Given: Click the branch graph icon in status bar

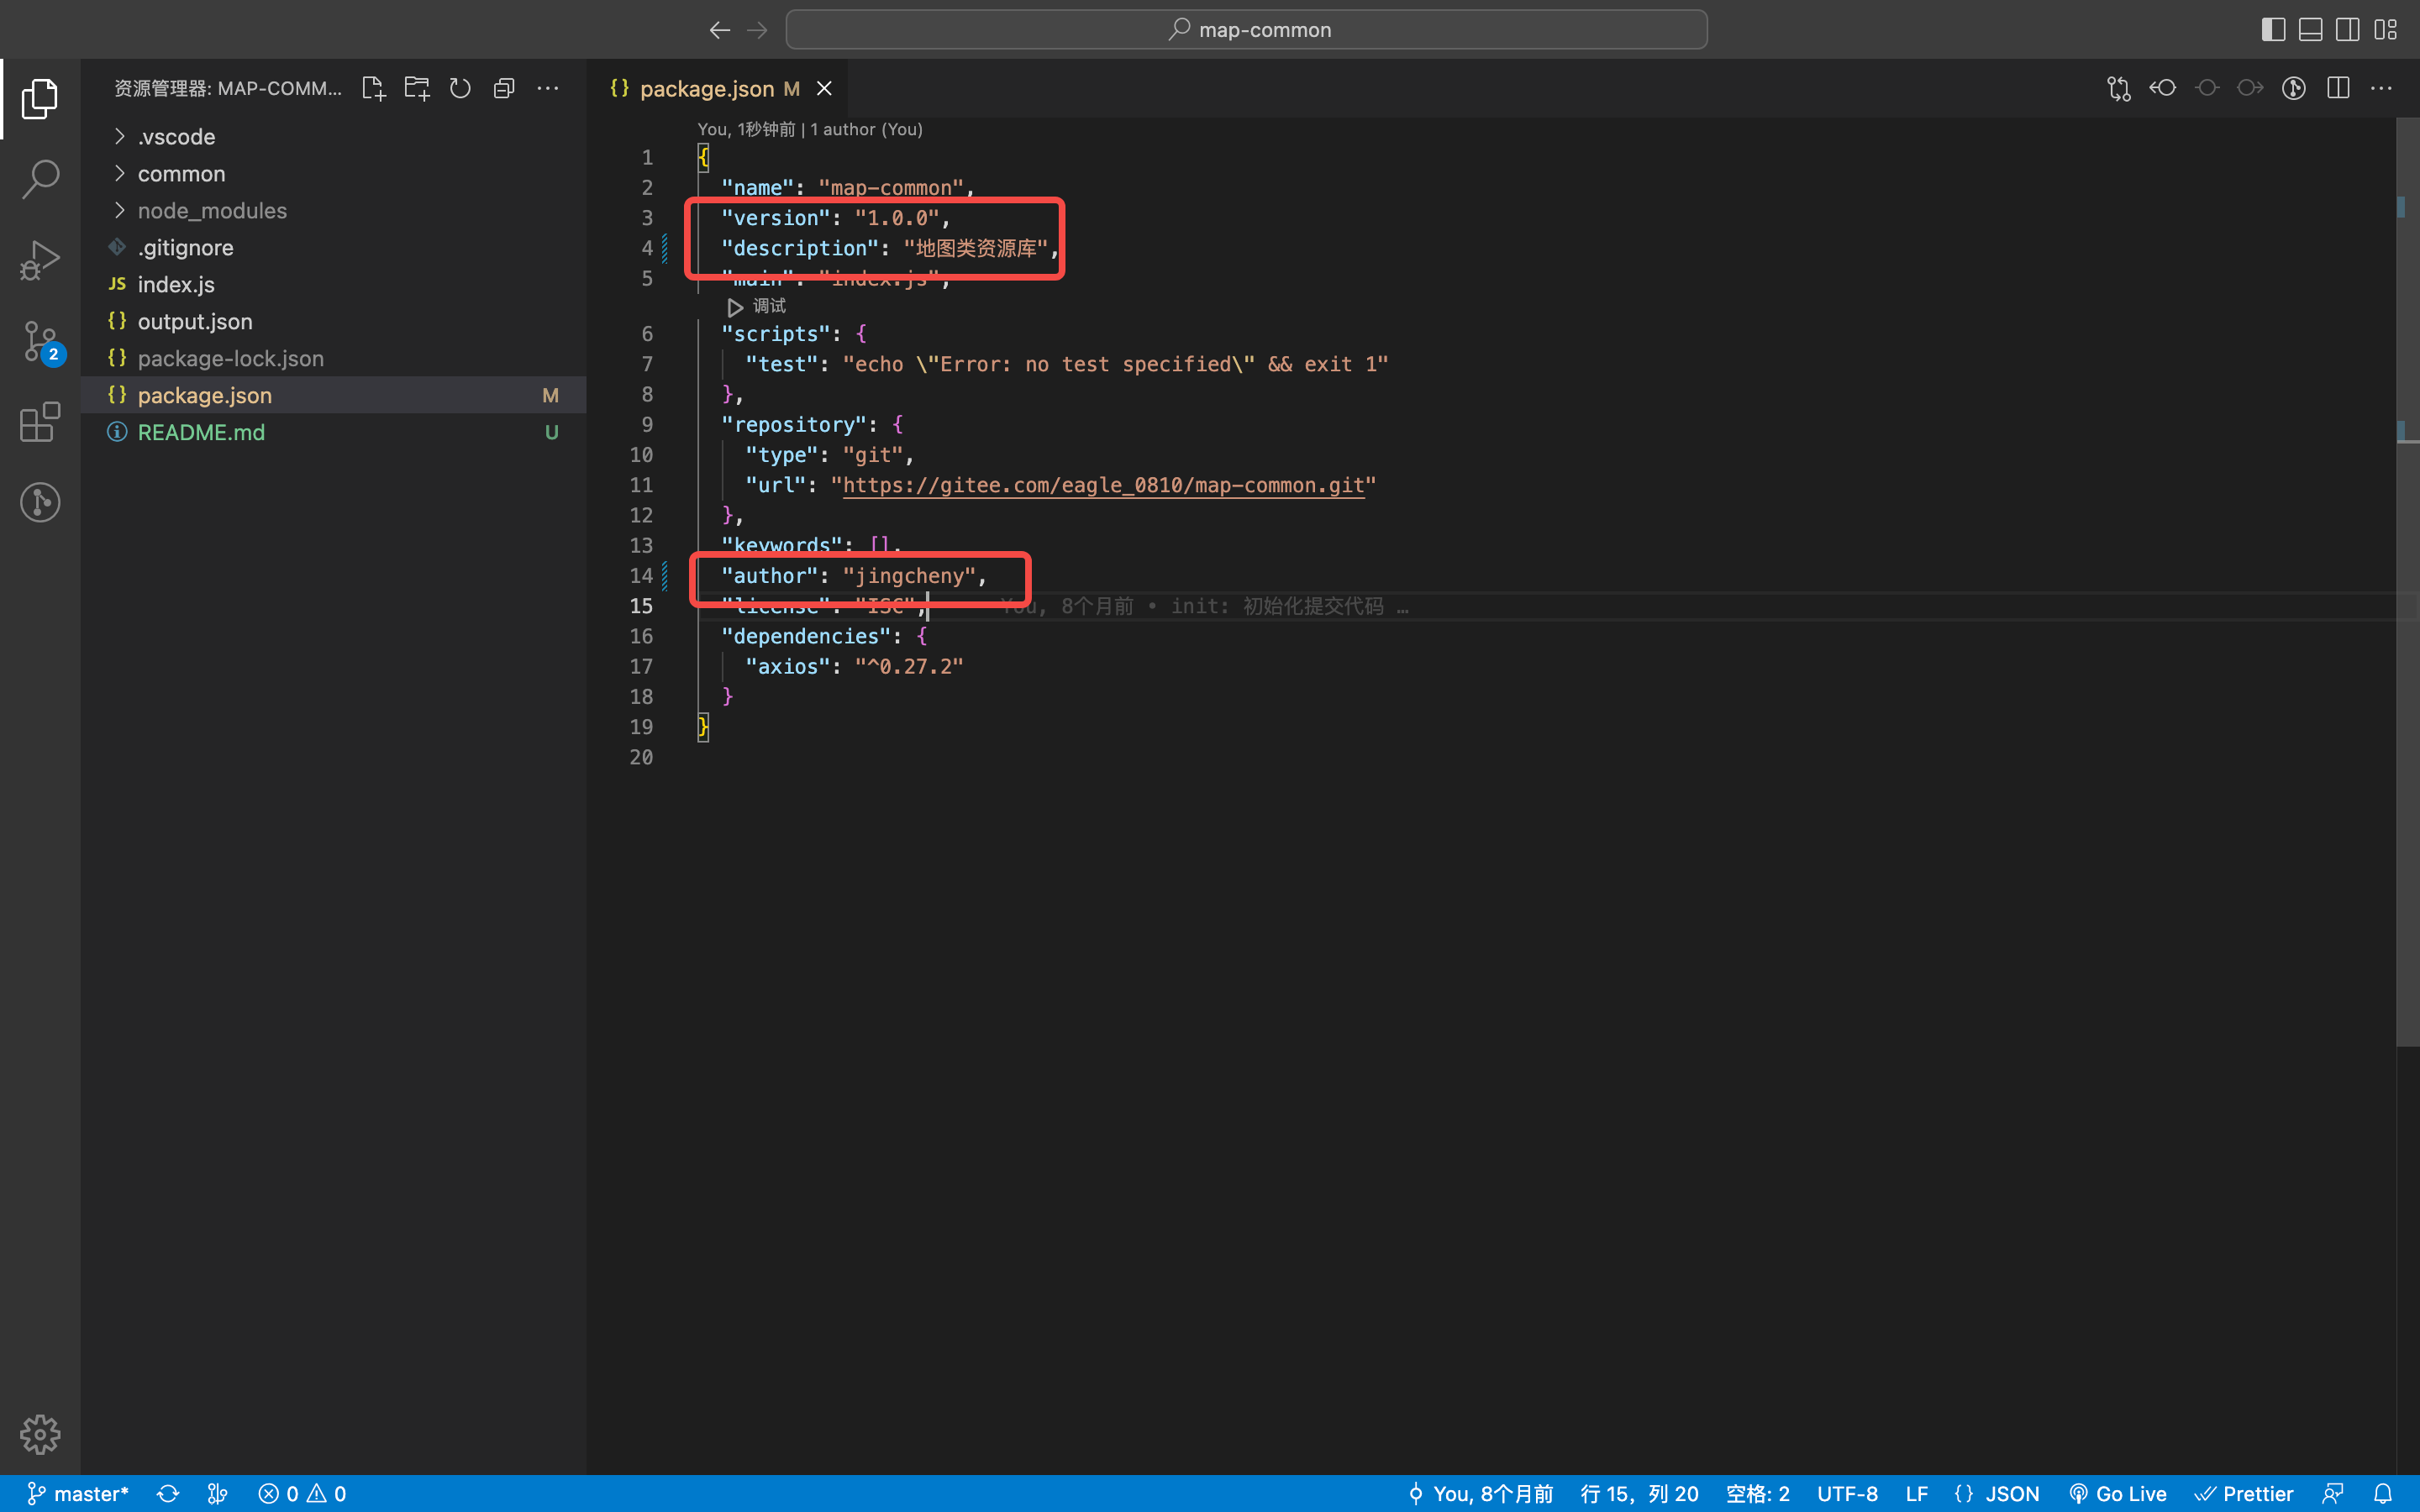Looking at the screenshot, I should pos(217,1493).
